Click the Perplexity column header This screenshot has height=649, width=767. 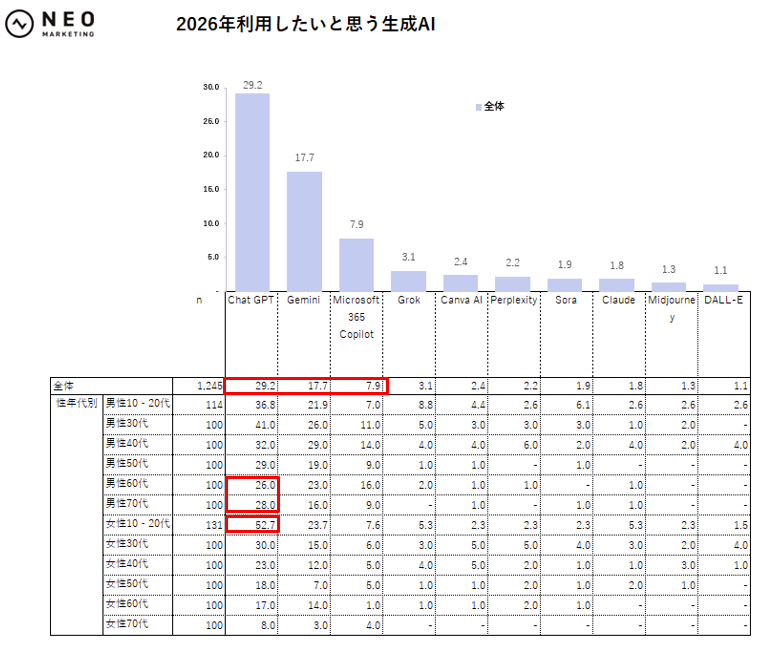(514, 300)
